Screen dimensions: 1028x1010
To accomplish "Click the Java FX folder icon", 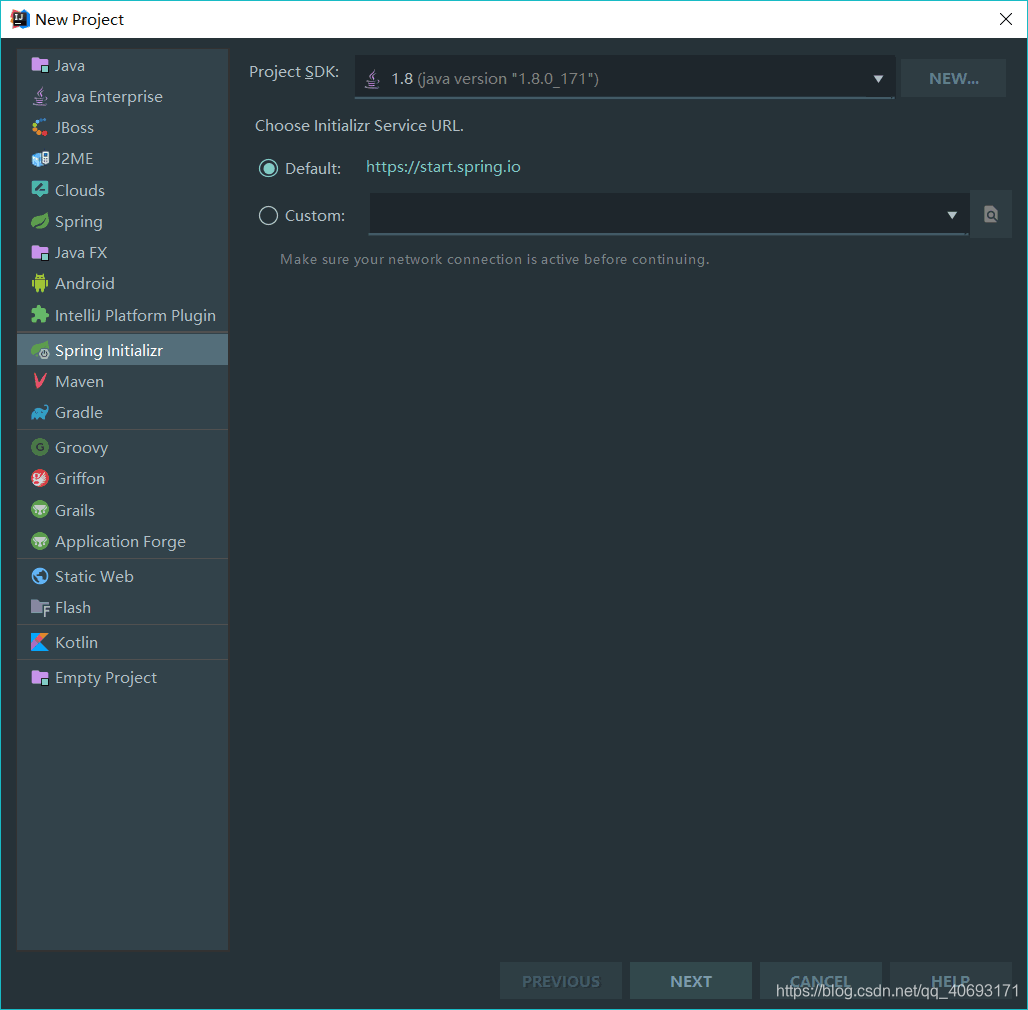I will tap(40, 252).
